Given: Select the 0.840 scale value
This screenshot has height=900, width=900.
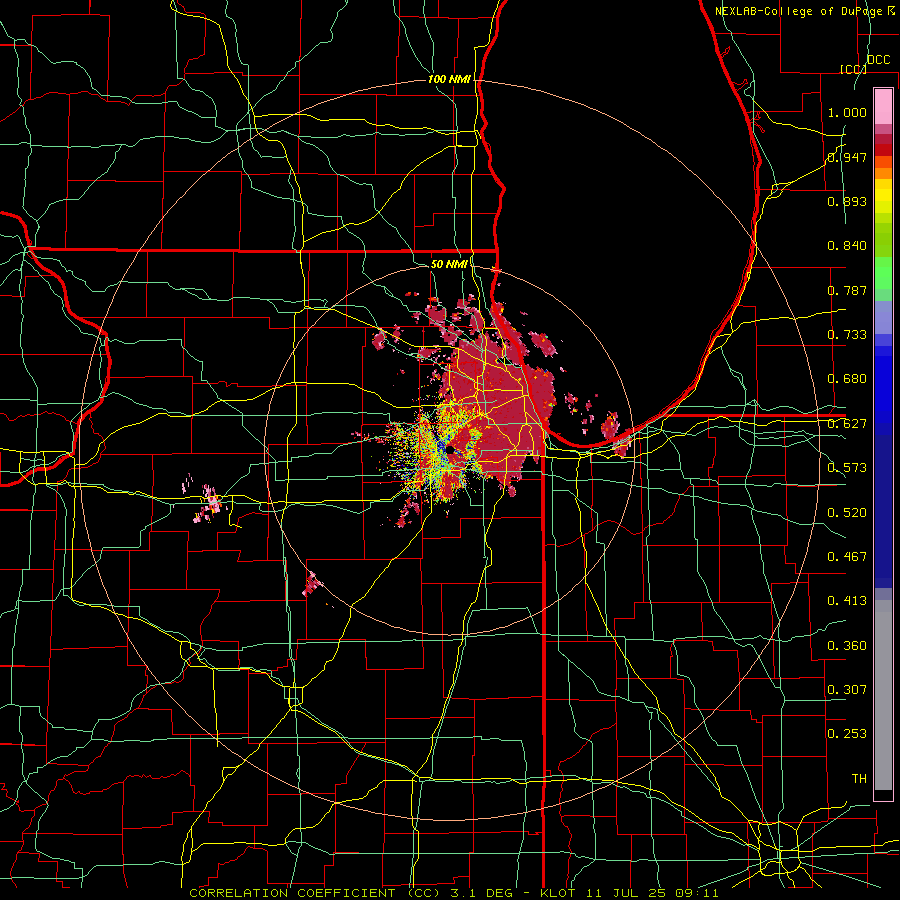Looking at the screenshot, I should click(847, 246).
